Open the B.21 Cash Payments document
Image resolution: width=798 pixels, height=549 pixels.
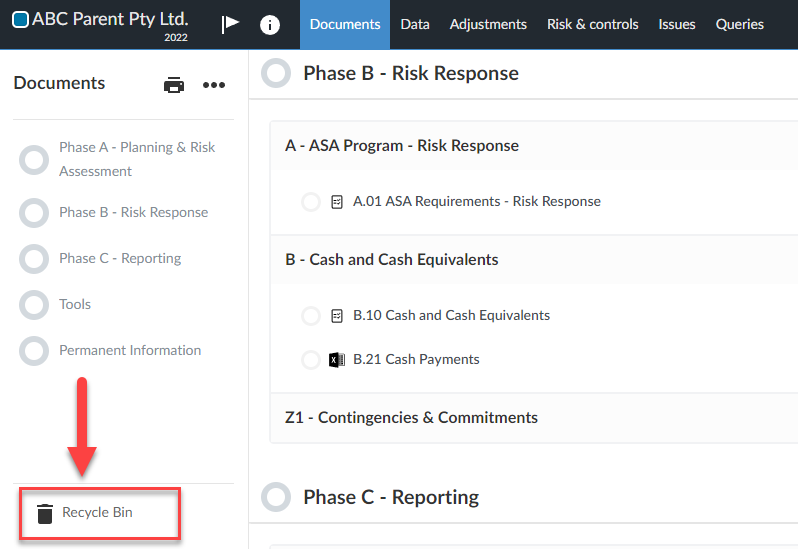pyautogui.click(x=416, y=360)
